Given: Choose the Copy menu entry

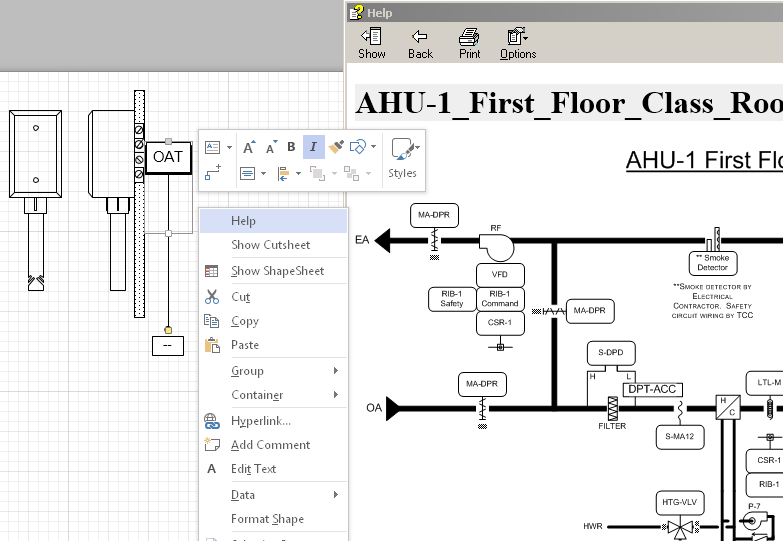Looking at the screenshot, I should pos(274,321).
